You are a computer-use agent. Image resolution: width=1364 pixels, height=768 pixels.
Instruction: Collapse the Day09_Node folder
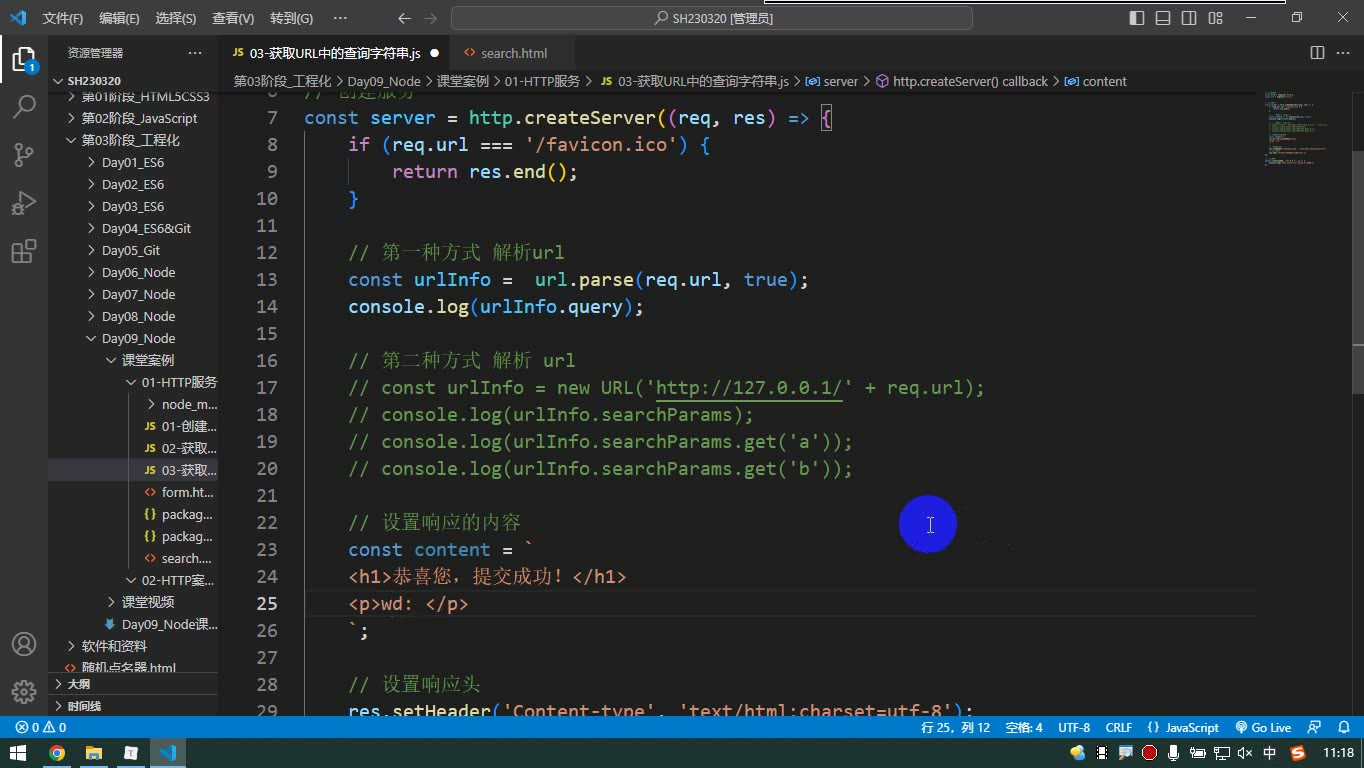(138, 338)
